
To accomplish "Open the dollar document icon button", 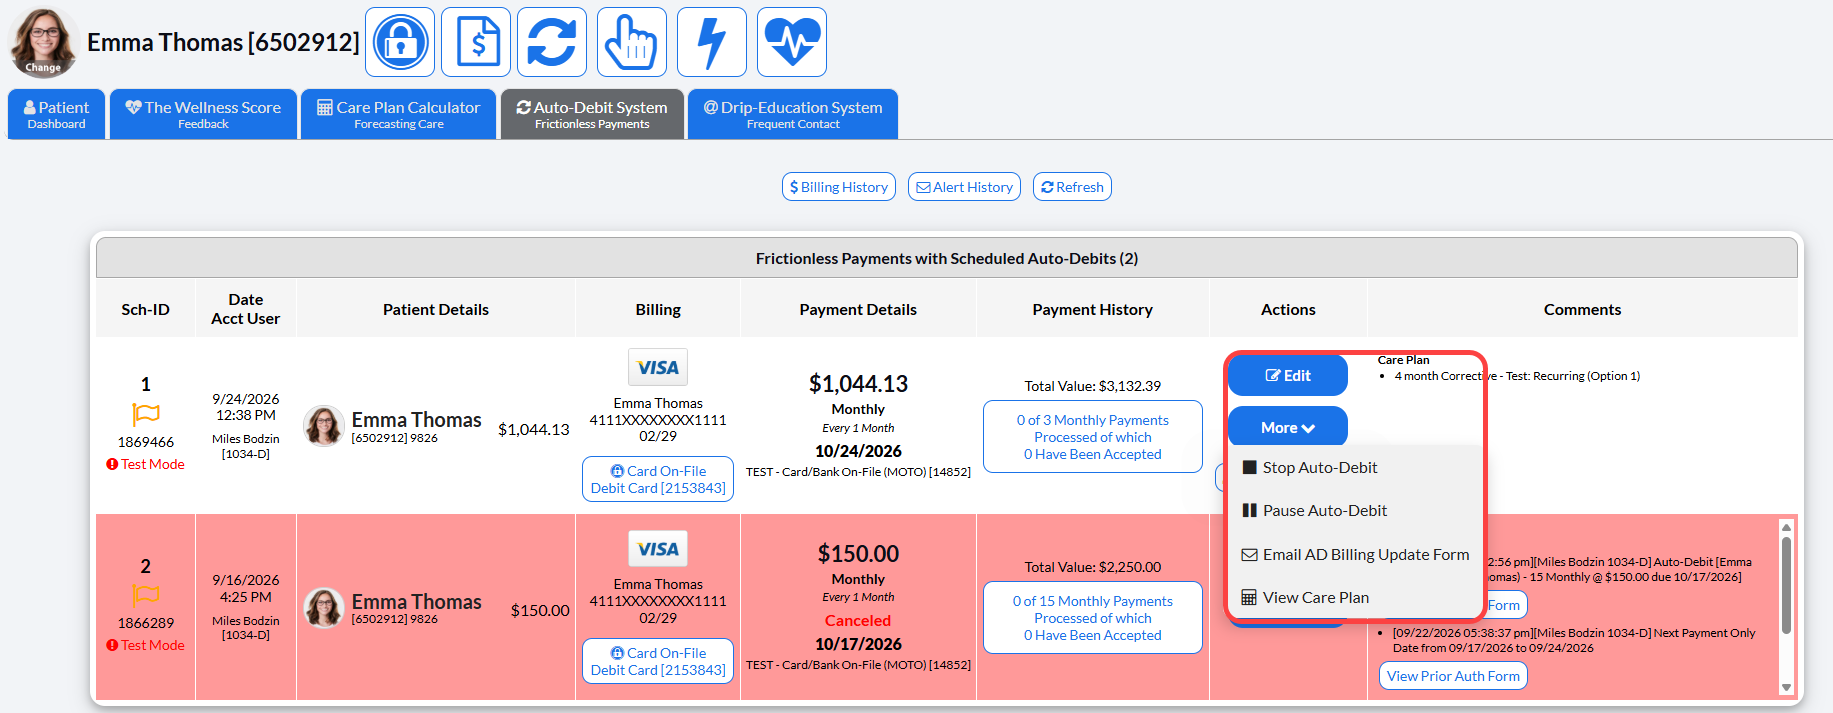I will [476, 42].
